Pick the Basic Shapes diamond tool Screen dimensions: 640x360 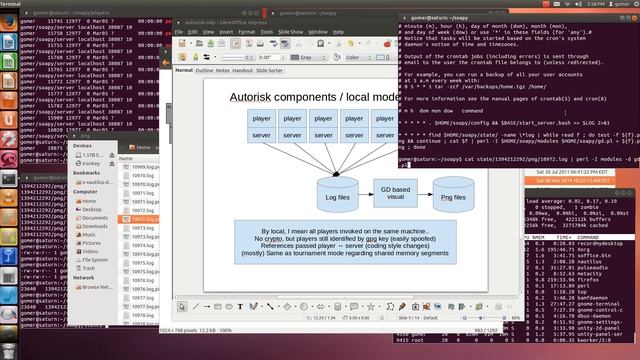pos(287,307)
